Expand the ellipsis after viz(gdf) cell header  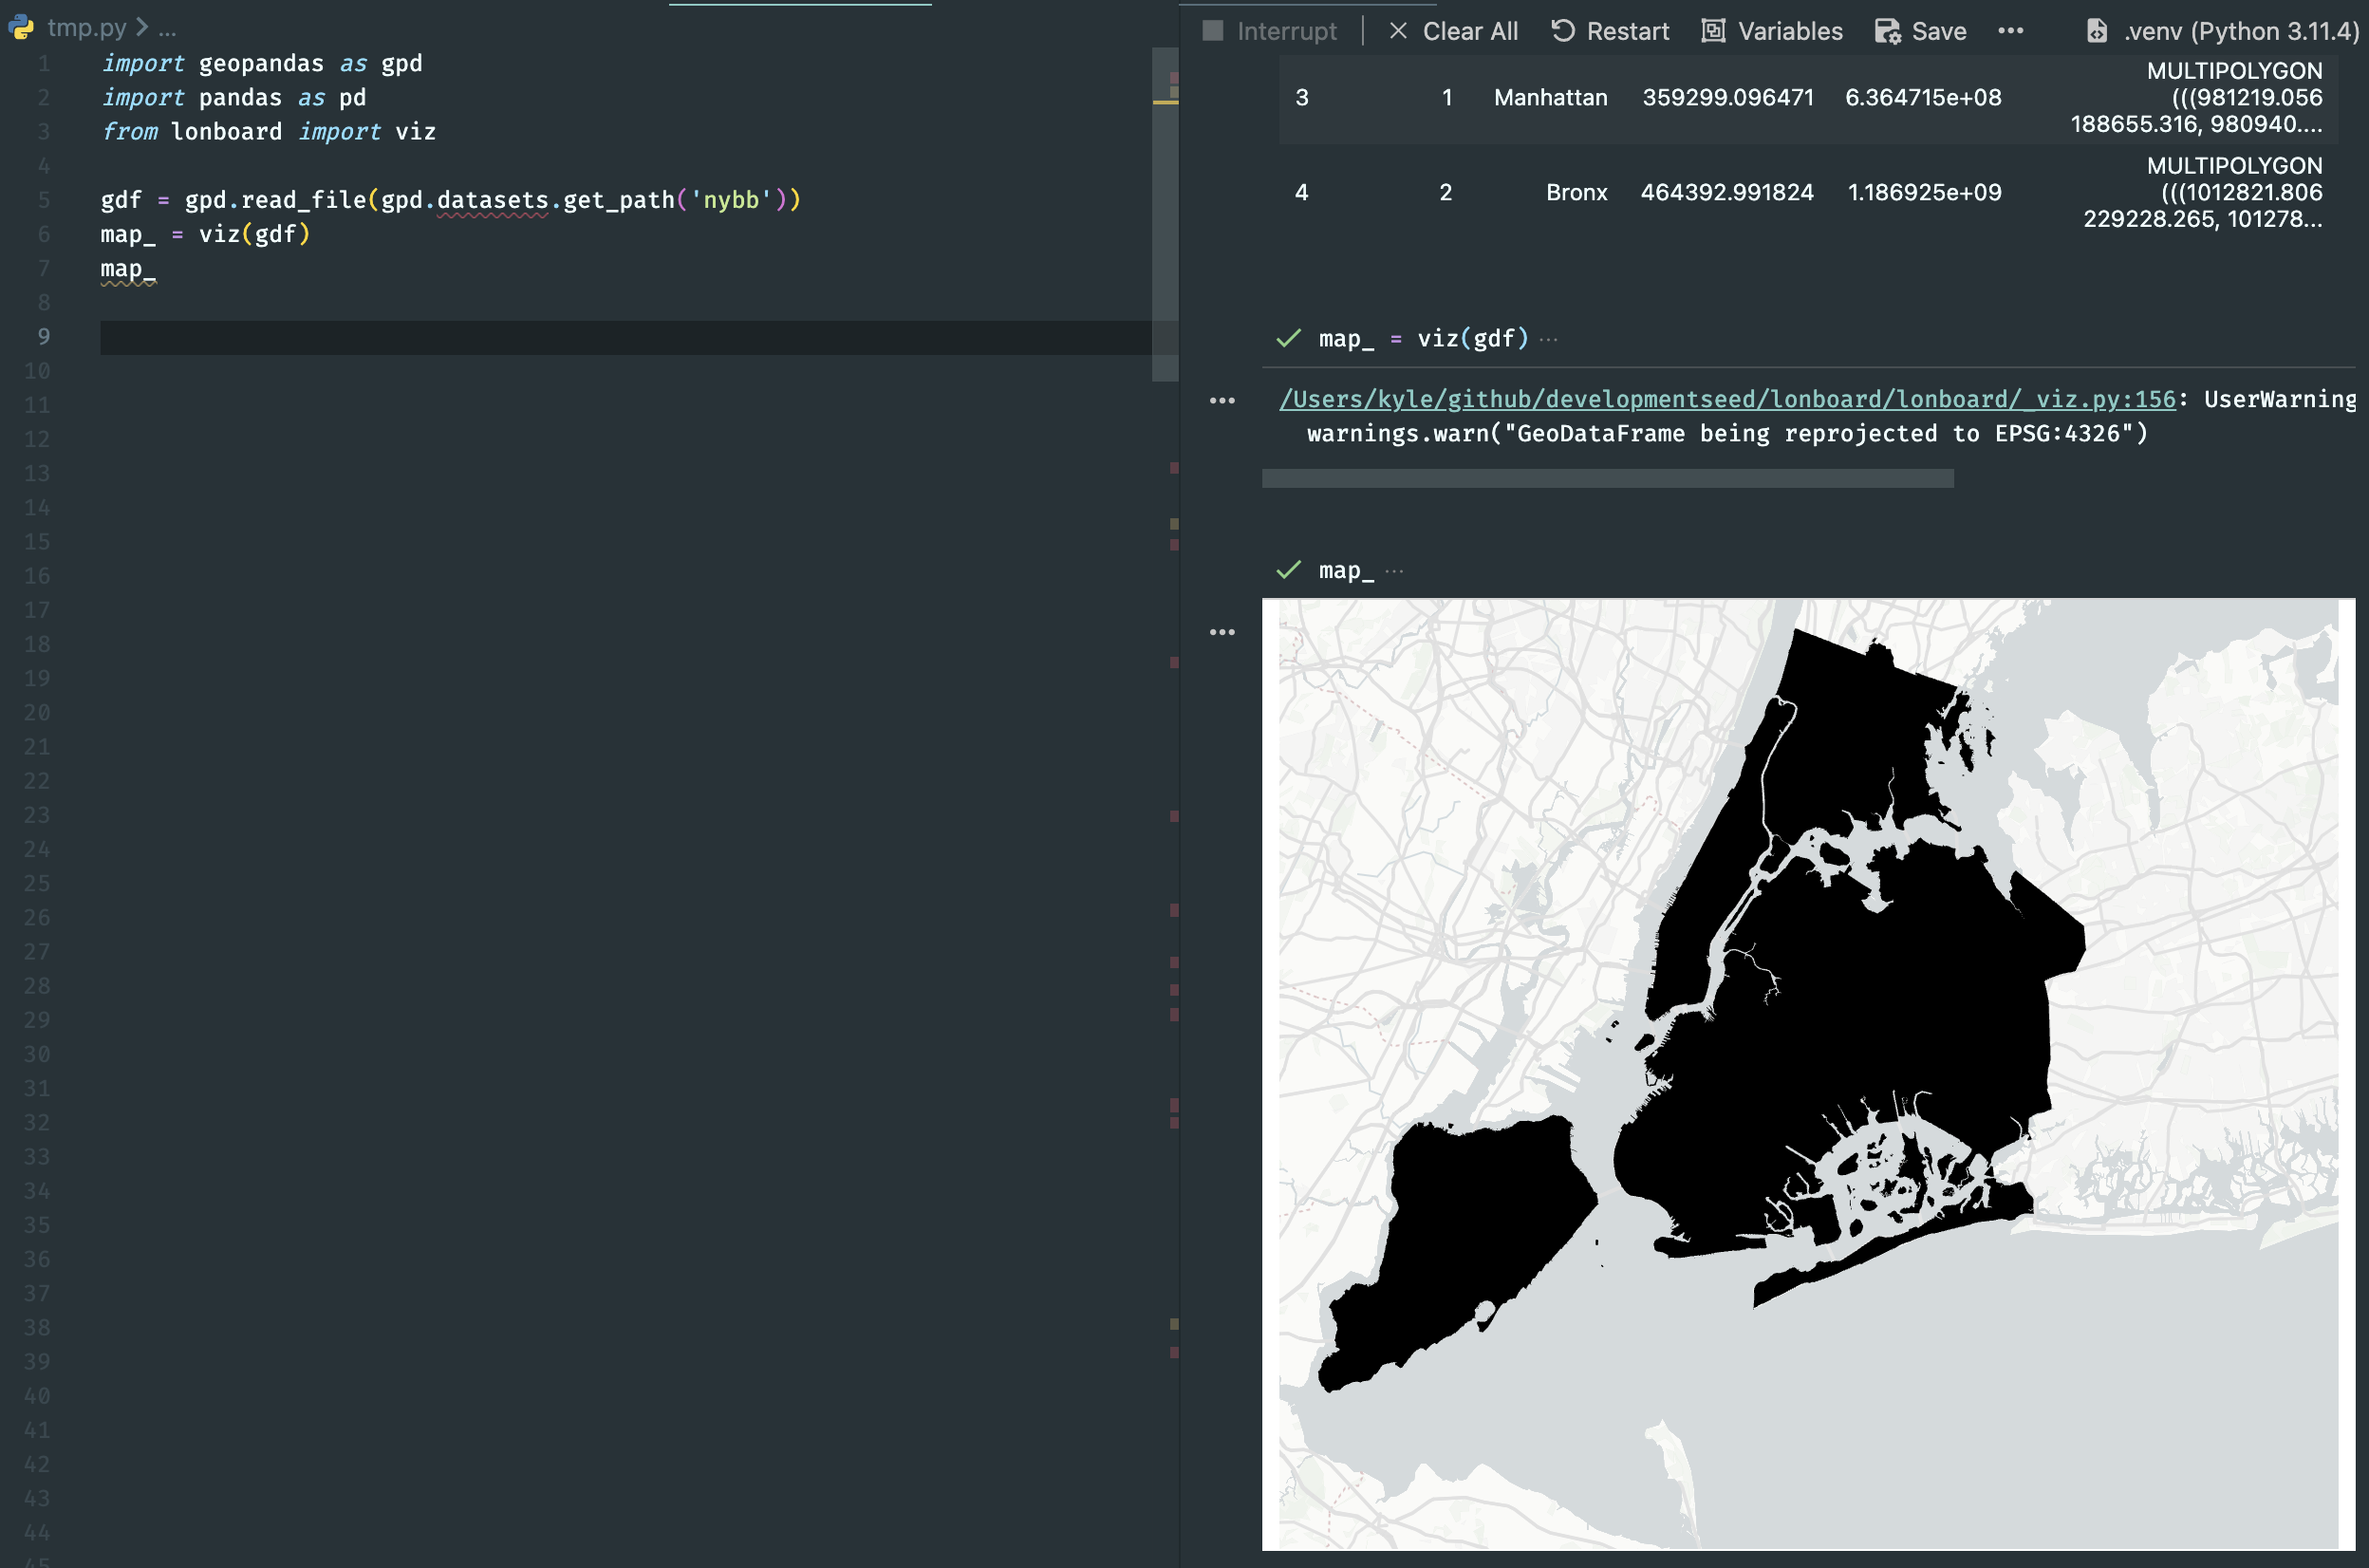(1548, 338)
